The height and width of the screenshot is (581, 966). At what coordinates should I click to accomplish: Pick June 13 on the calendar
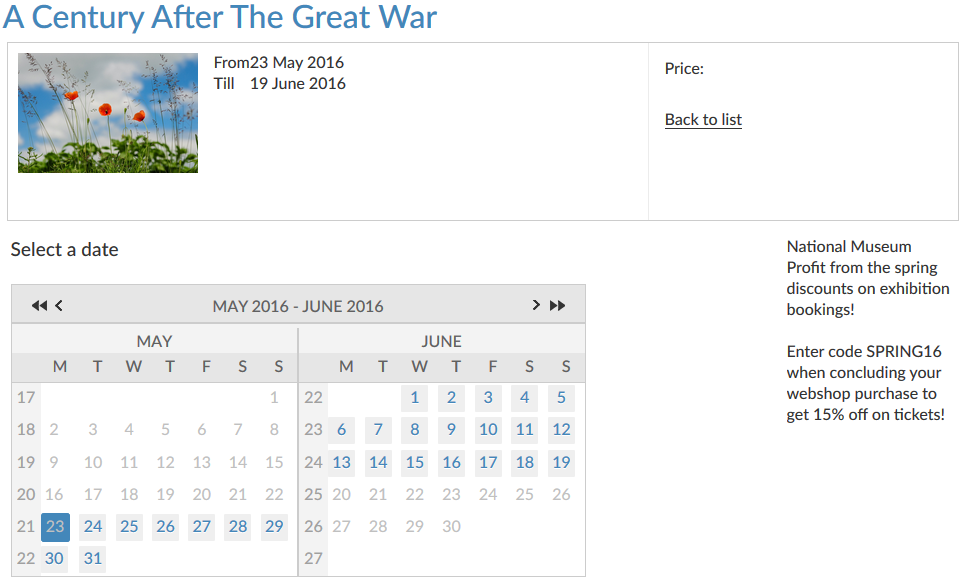tap(342, 462)
